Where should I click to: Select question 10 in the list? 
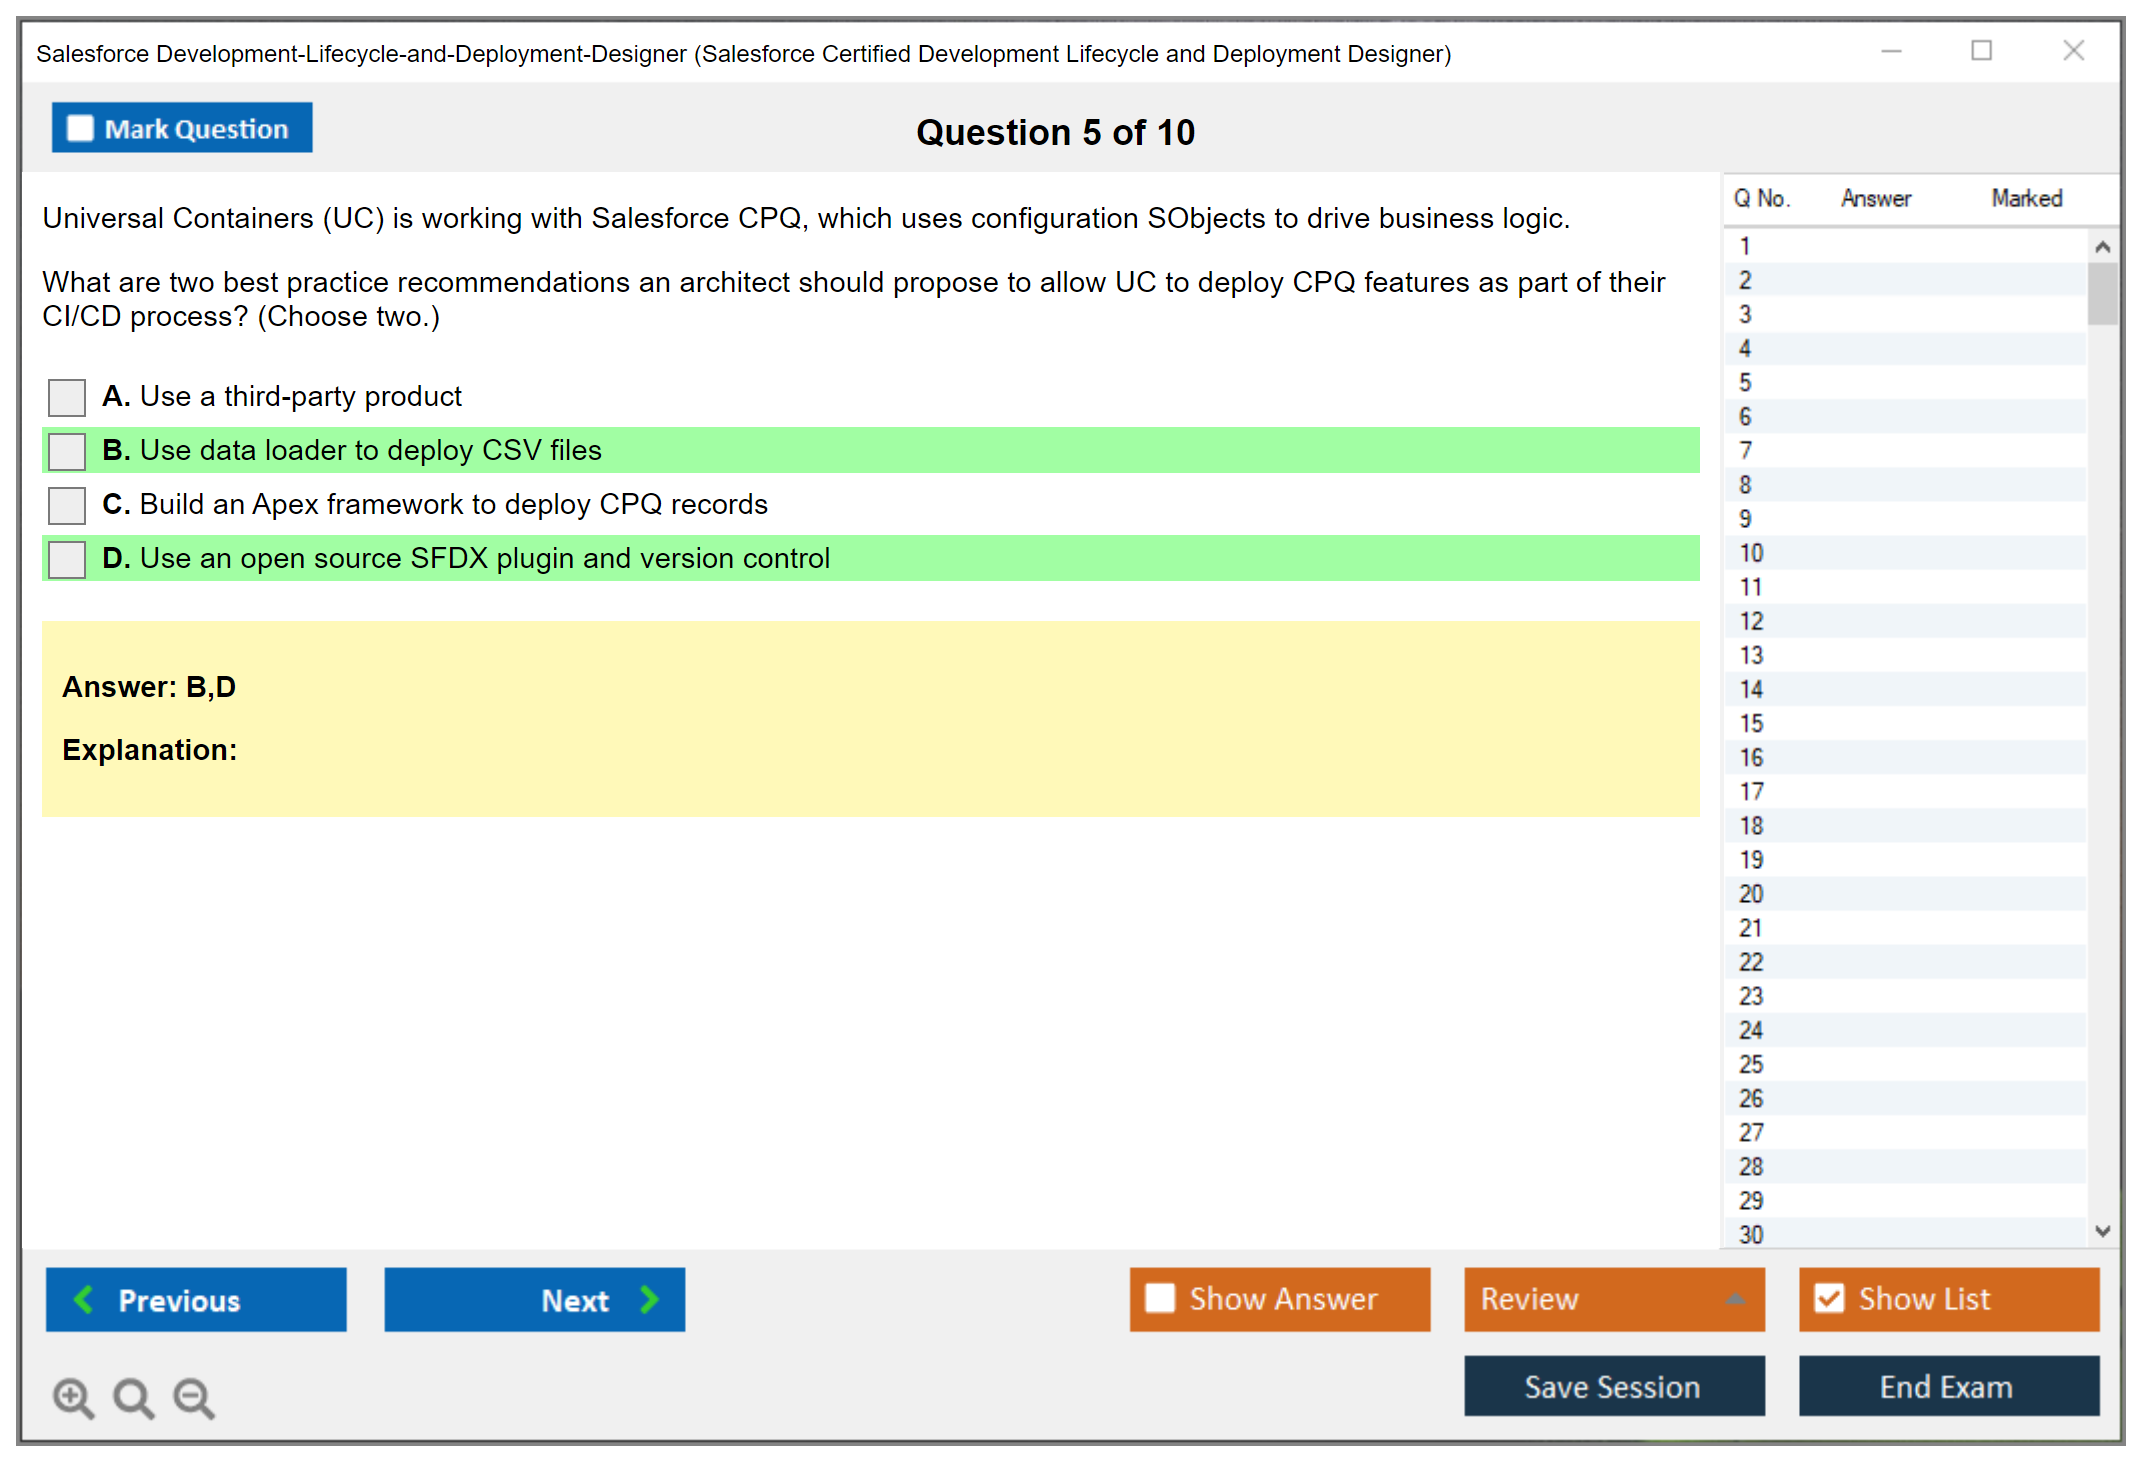pos(1751,553)
